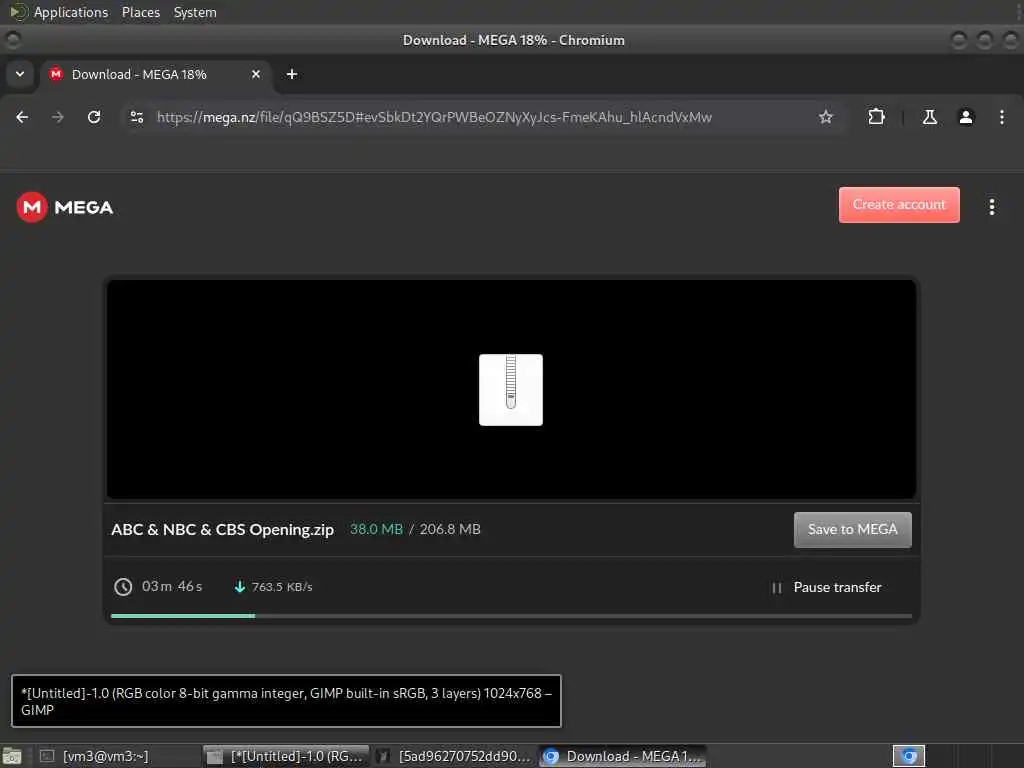Open site information icon in address bar
The width and height of the screenshot is (1024, 768).
pos(136,117)
